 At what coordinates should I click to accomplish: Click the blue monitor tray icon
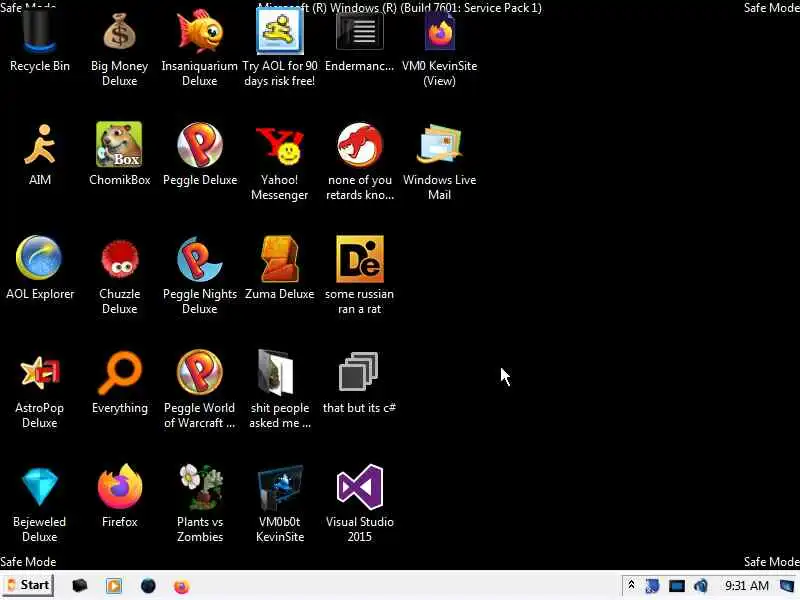[x=677, y=586]
